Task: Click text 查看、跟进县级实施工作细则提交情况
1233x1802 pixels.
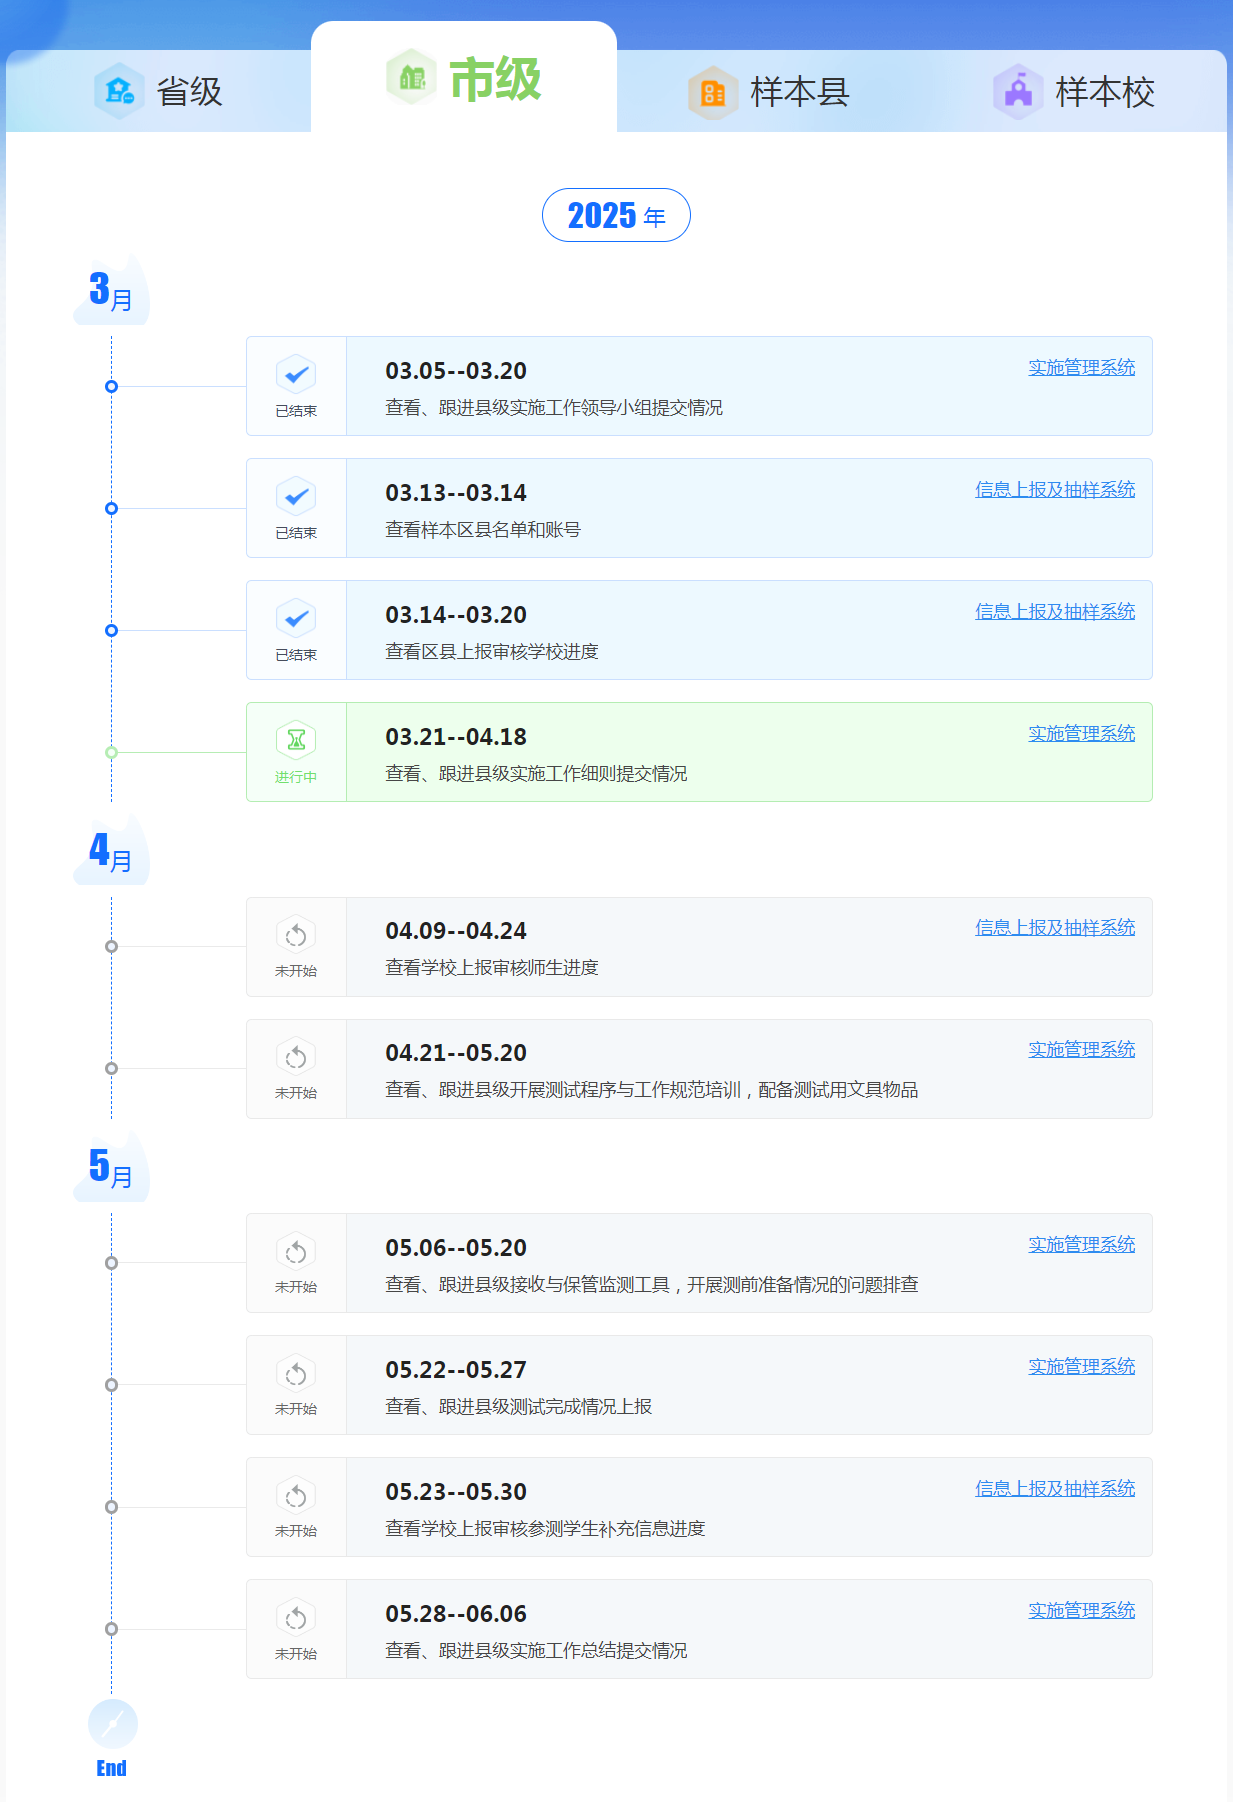Action: tap(536, 774)
